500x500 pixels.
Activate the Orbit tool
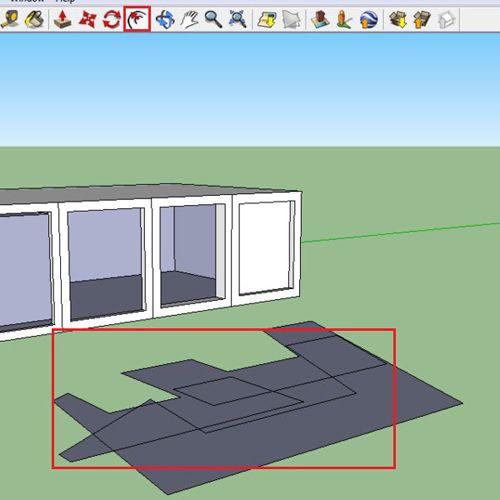165,19
